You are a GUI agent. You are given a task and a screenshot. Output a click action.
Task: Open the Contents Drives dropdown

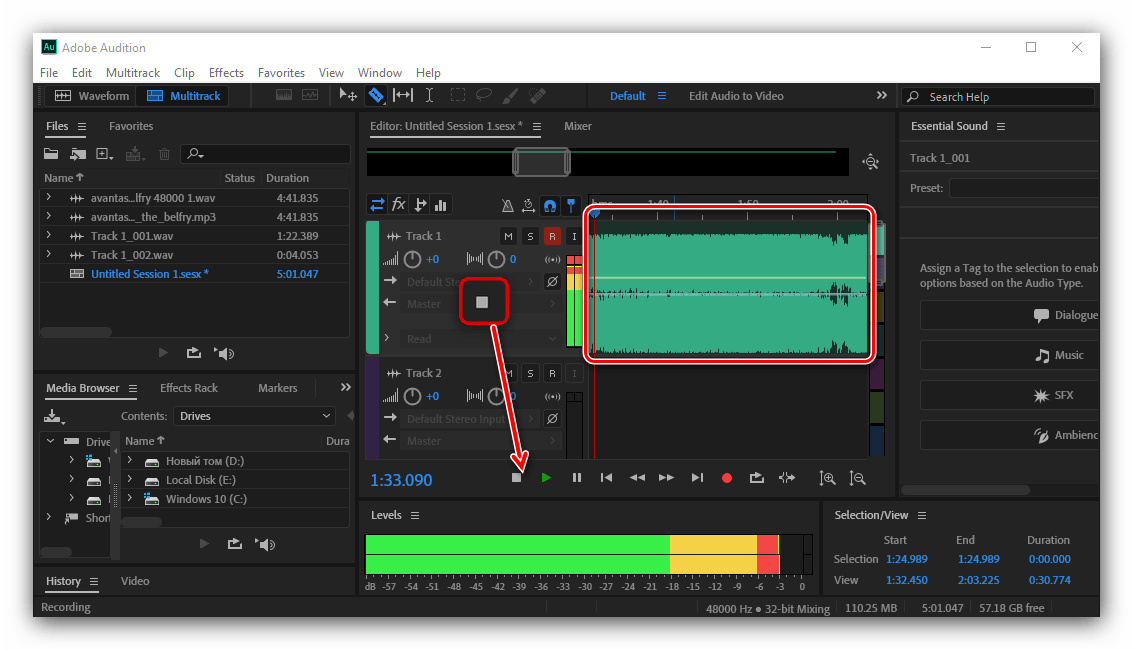click(x=255, y=416)
